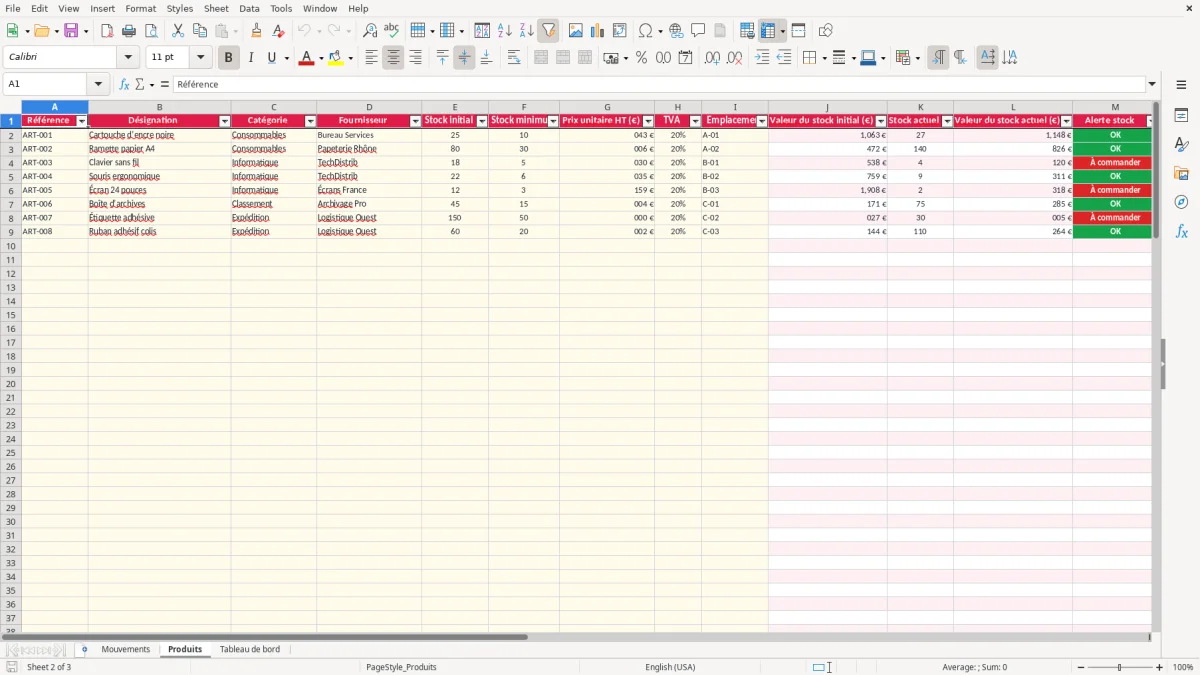Screen dimensions: 1200x675
Task: Open sidebar Navigator compass icon
Action: point(1182,202)
